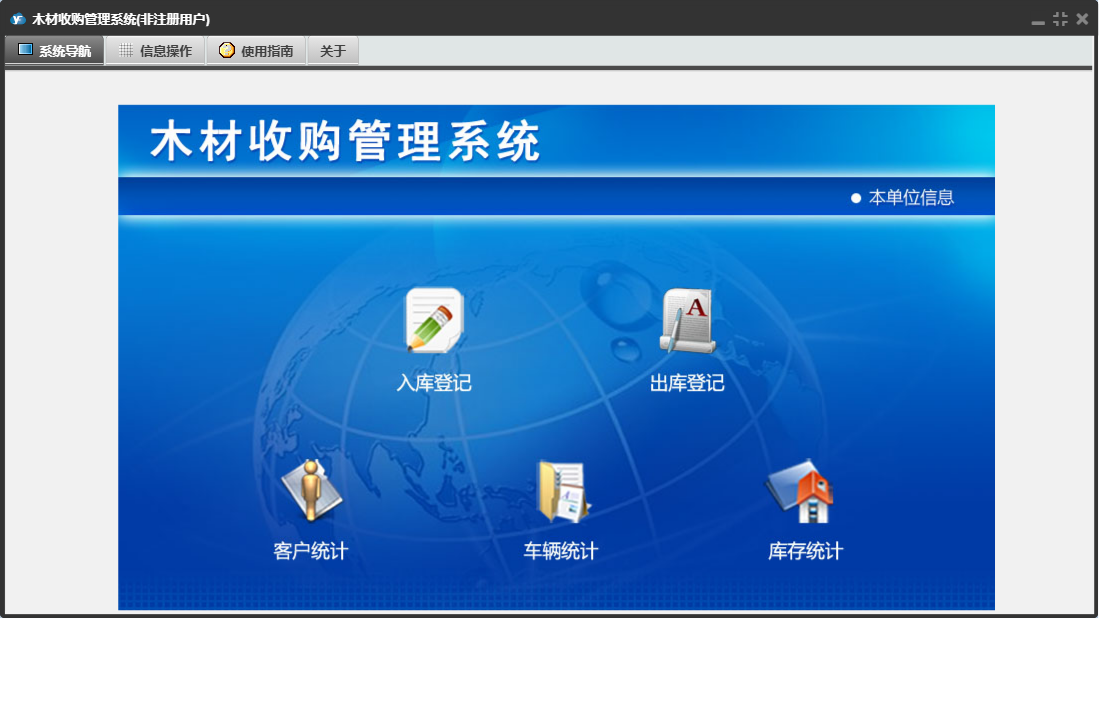1099x723 pixels.
Task: Click the 车辆统计 text label
Action: coord(561,551)
